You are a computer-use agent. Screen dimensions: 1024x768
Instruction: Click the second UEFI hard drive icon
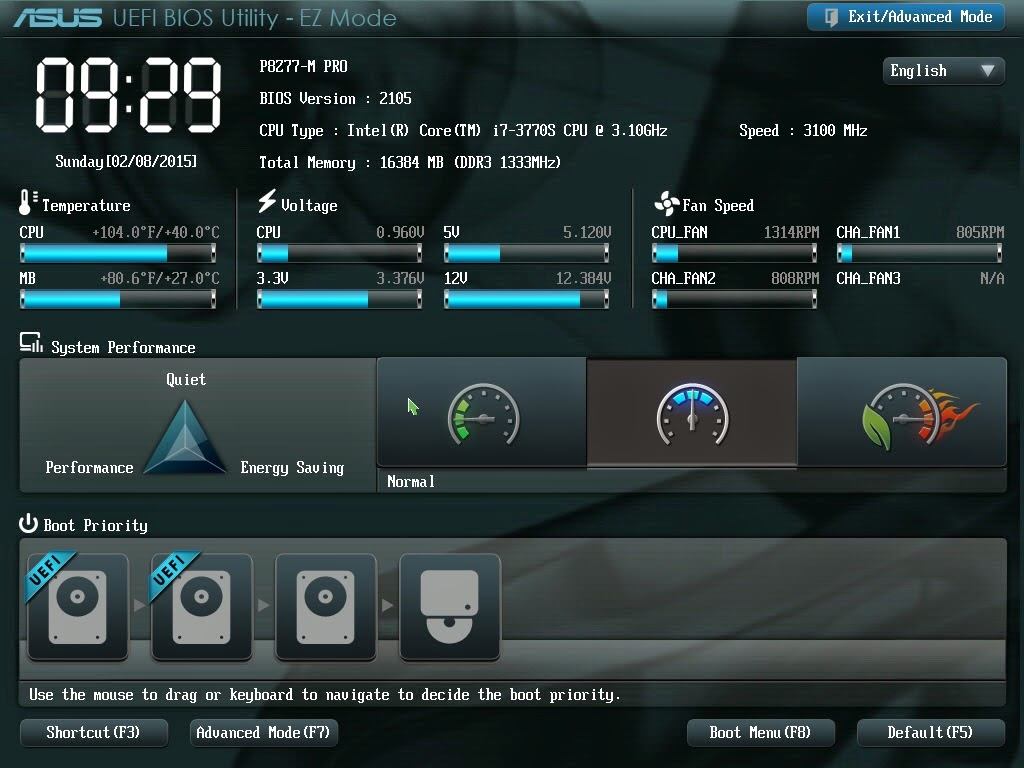pyautogui.click(x=201, y=608)
